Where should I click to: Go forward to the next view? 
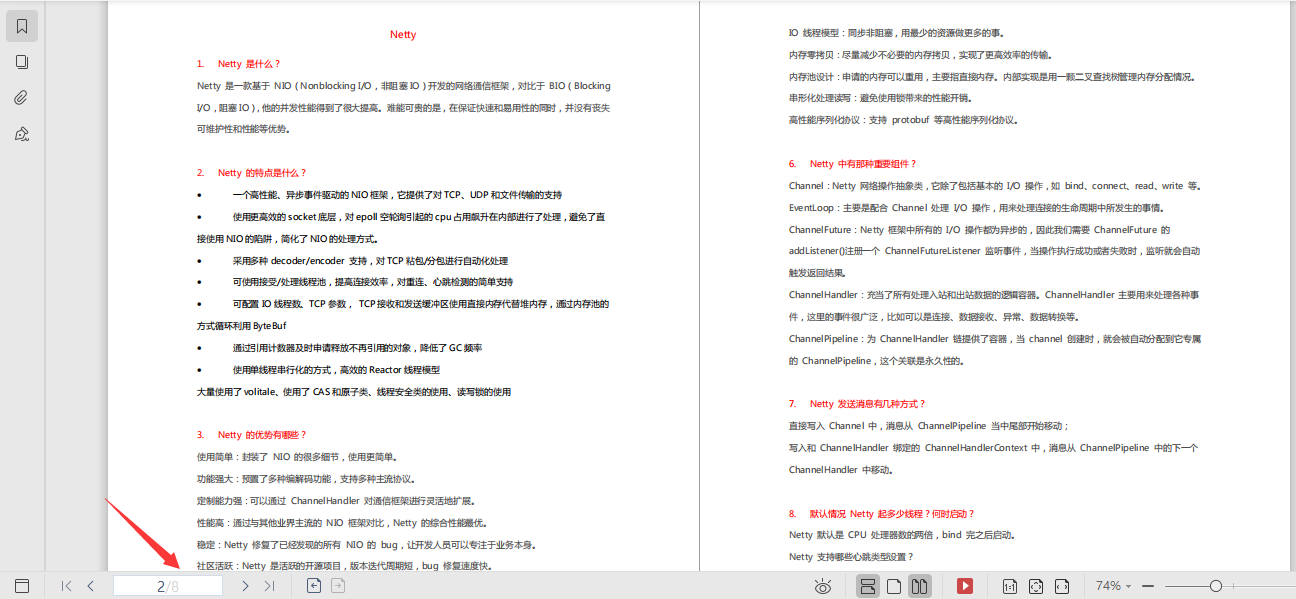[338, 586]
